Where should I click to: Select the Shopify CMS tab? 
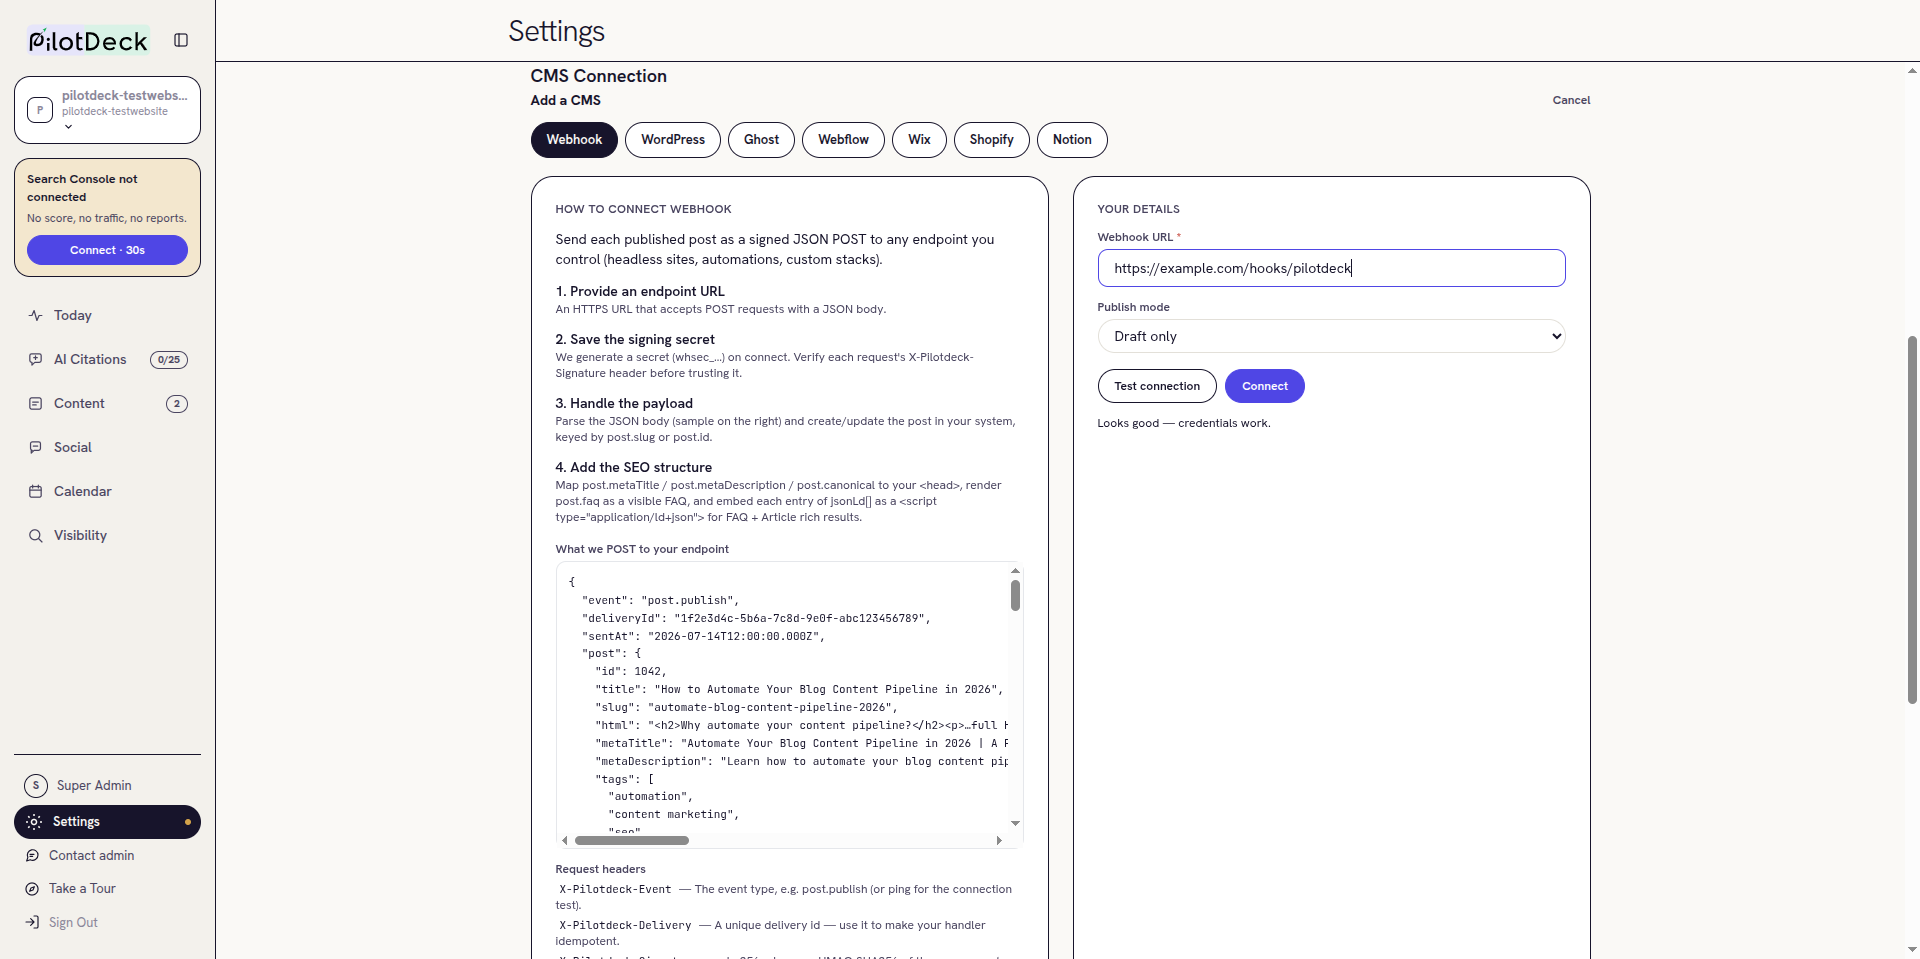point(991,140)
